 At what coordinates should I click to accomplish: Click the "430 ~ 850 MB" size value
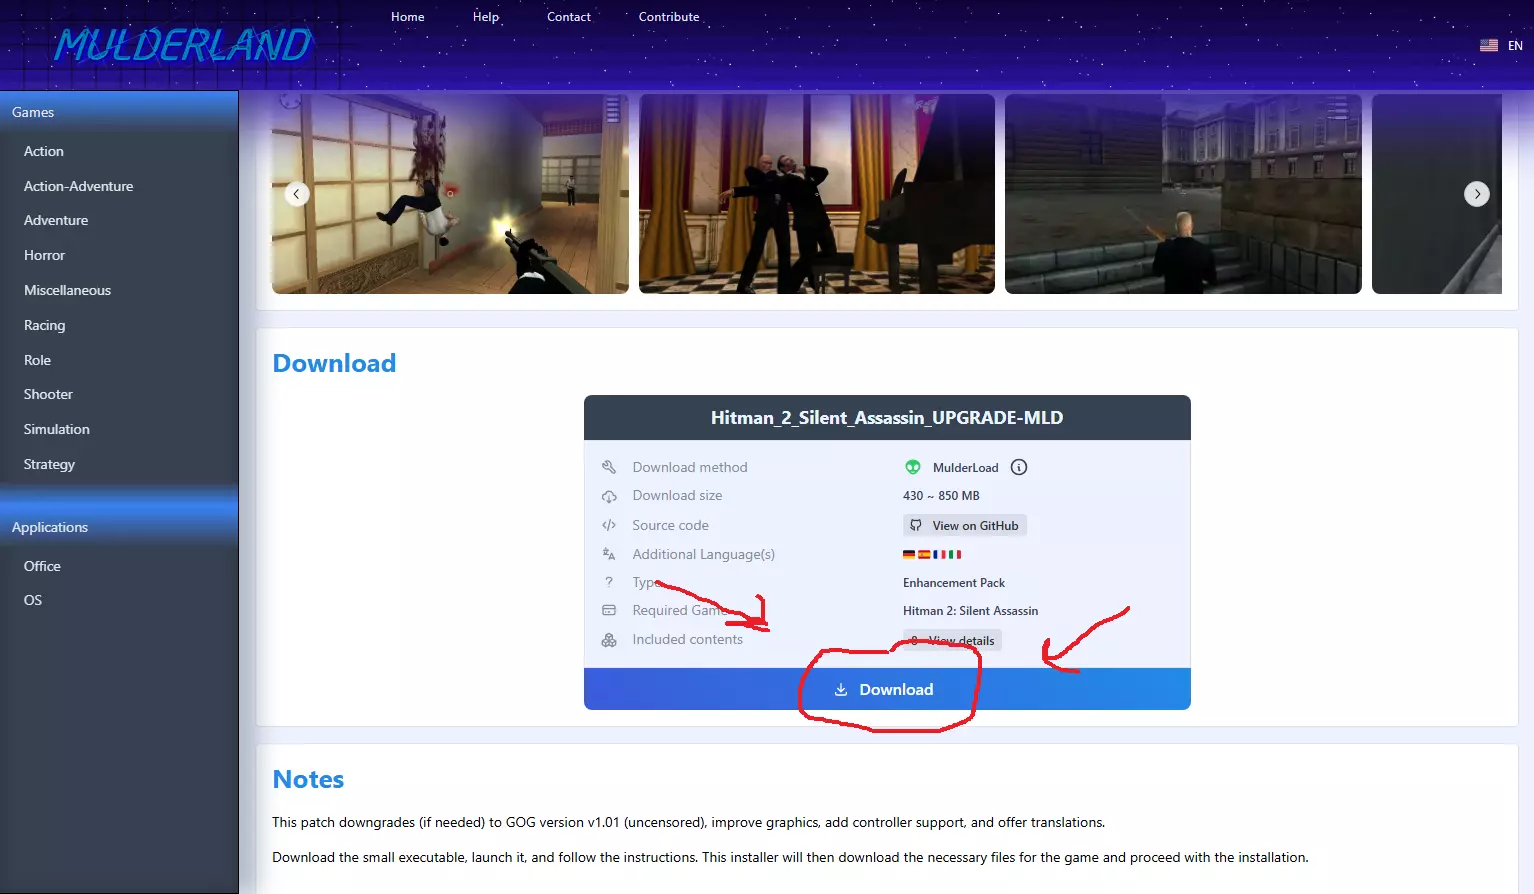coord(941,496)
